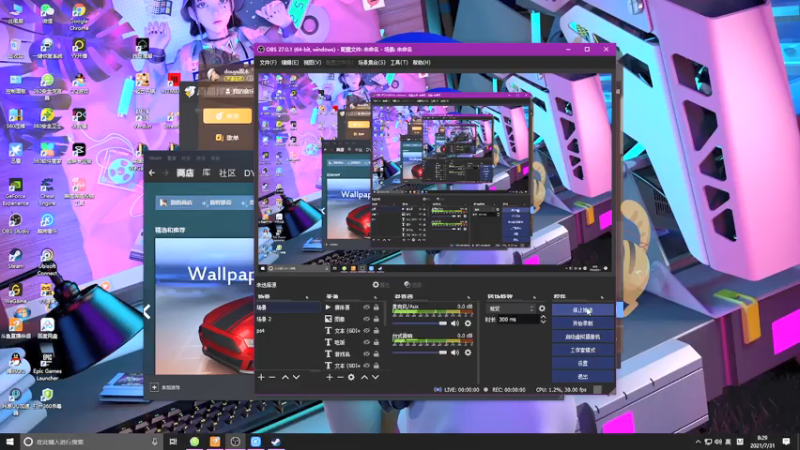Click 停止推流 stop streaming button
The height and width of the screenshot is (450, 800).
[583, 310]
